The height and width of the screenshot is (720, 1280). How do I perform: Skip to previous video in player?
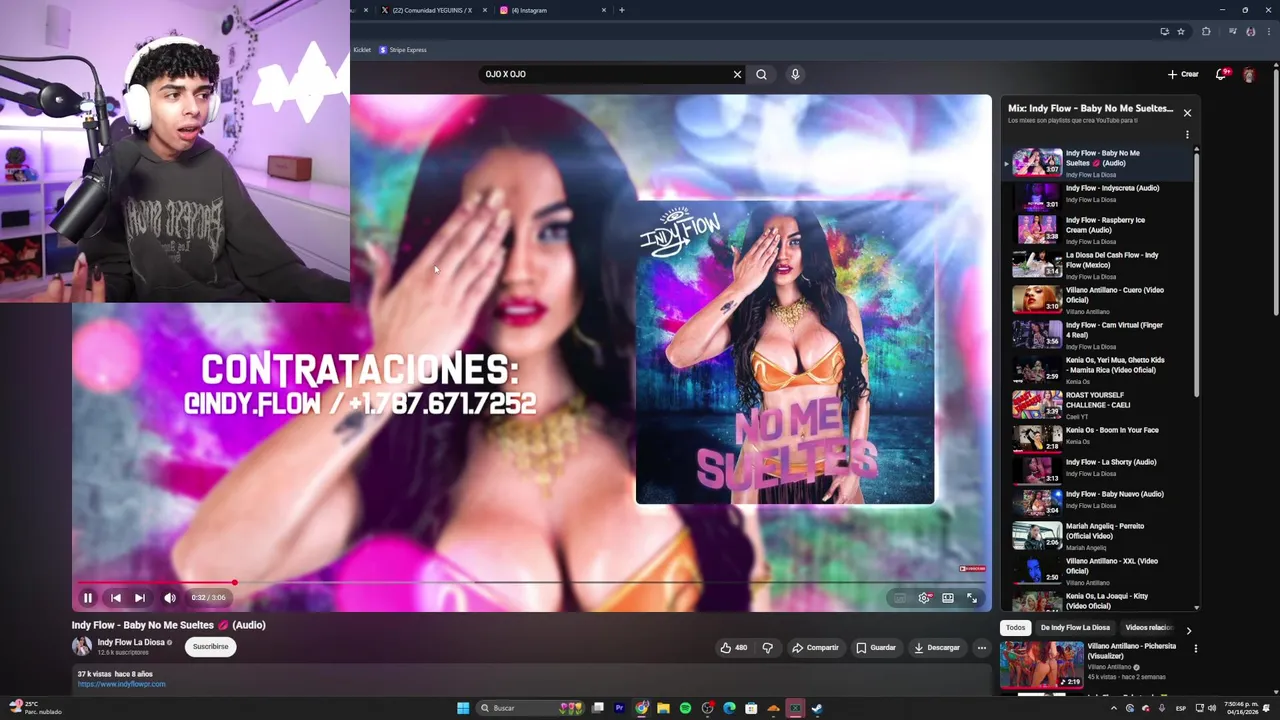coord(116,598)
